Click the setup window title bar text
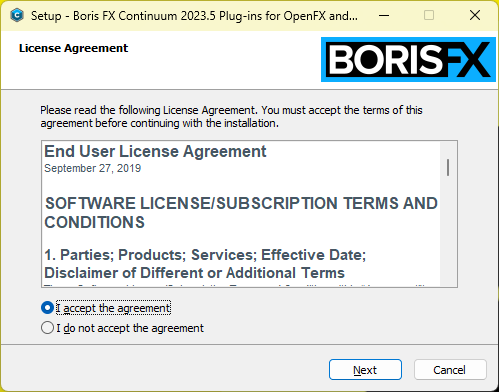The height and width of the screenshot is (392, 499). (194, 16)
